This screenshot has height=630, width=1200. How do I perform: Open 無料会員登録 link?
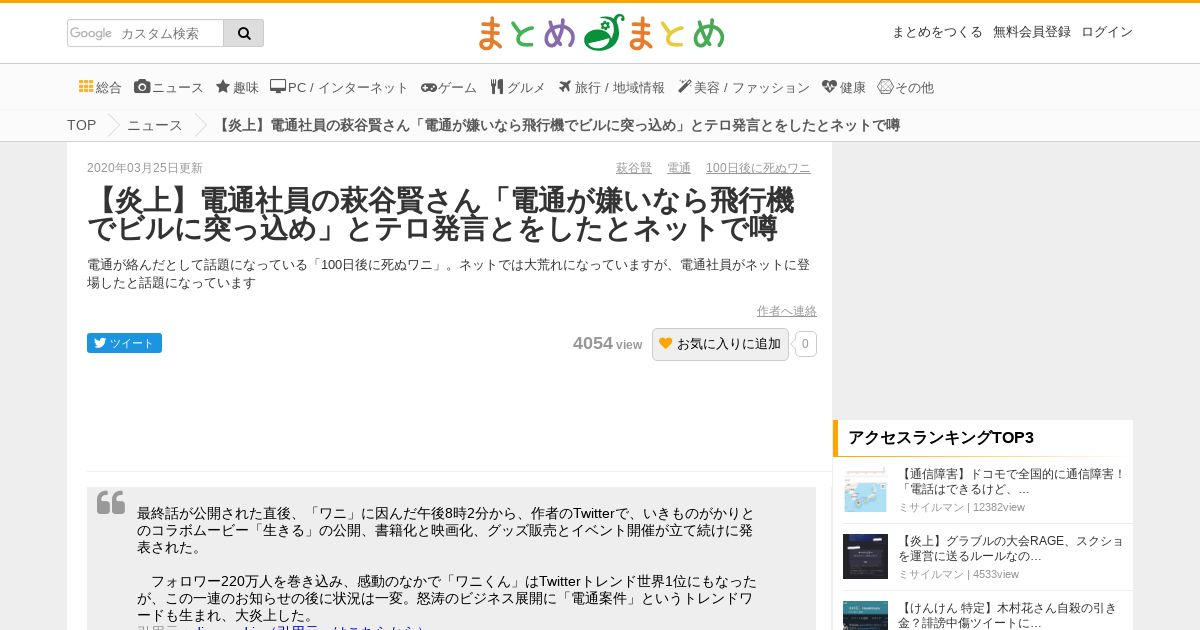coord(1032,32)
